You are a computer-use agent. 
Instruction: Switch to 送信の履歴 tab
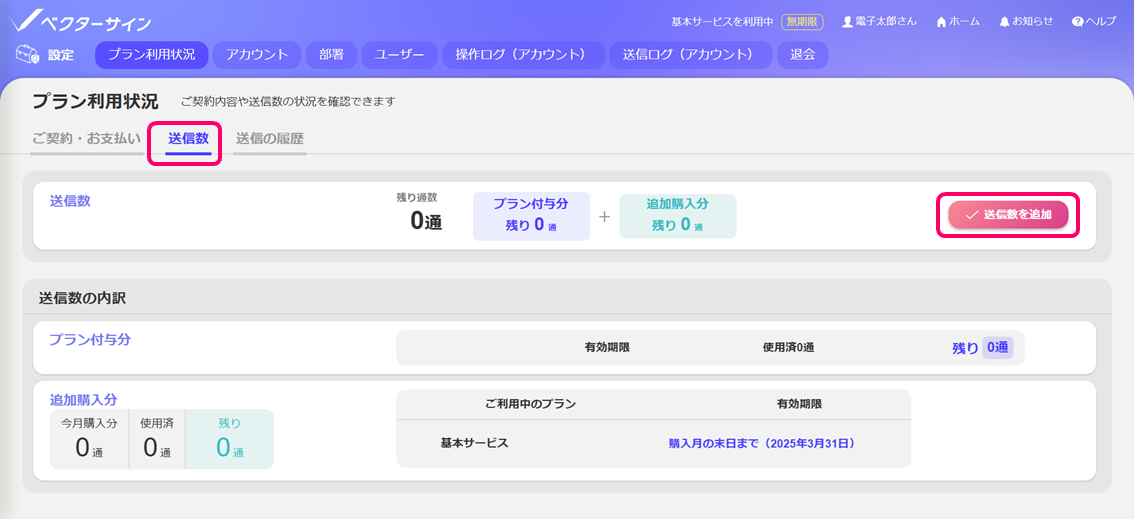(270, 139)
